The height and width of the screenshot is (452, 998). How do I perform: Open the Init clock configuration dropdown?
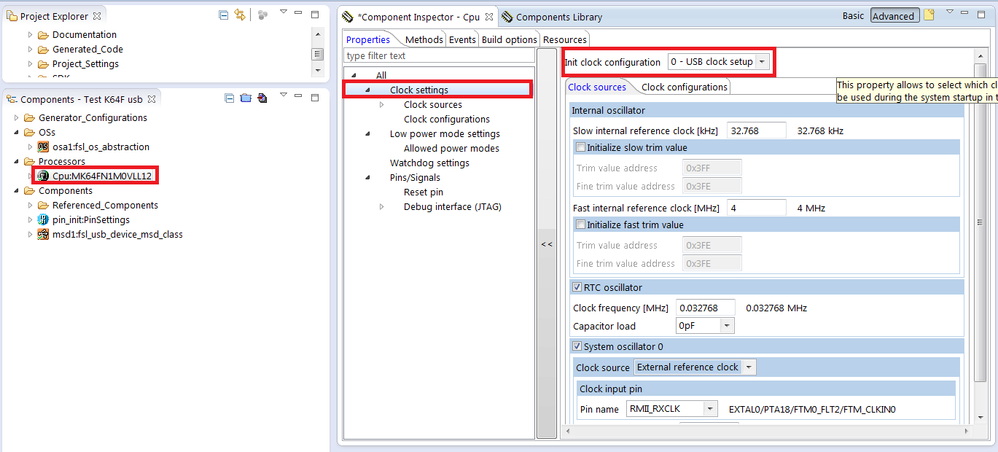click(x=763, y=62)
